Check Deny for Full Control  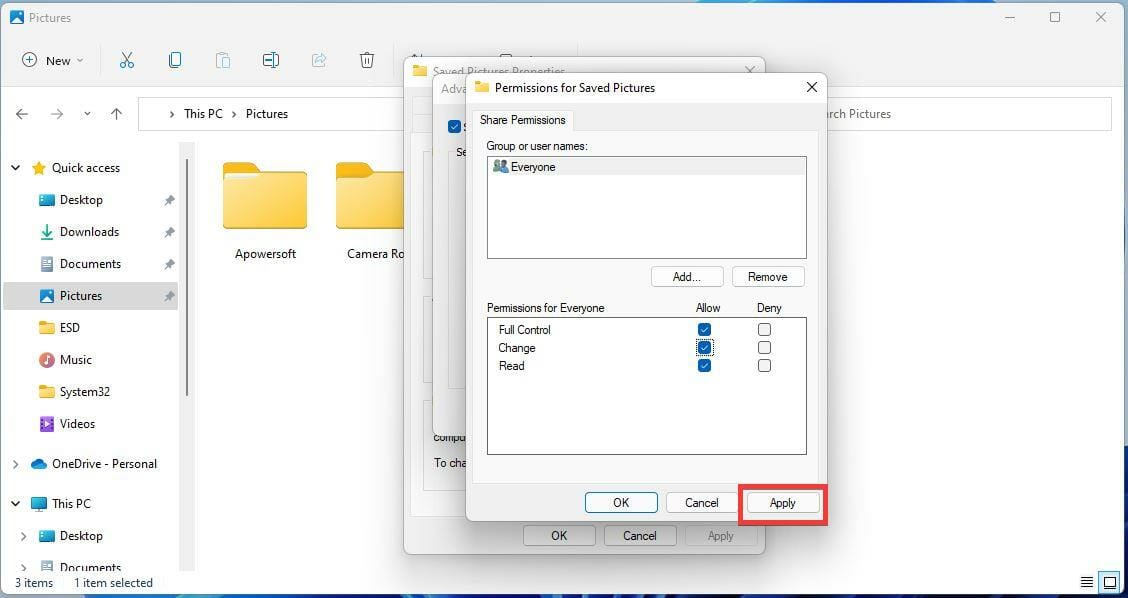tap(764, 330)
